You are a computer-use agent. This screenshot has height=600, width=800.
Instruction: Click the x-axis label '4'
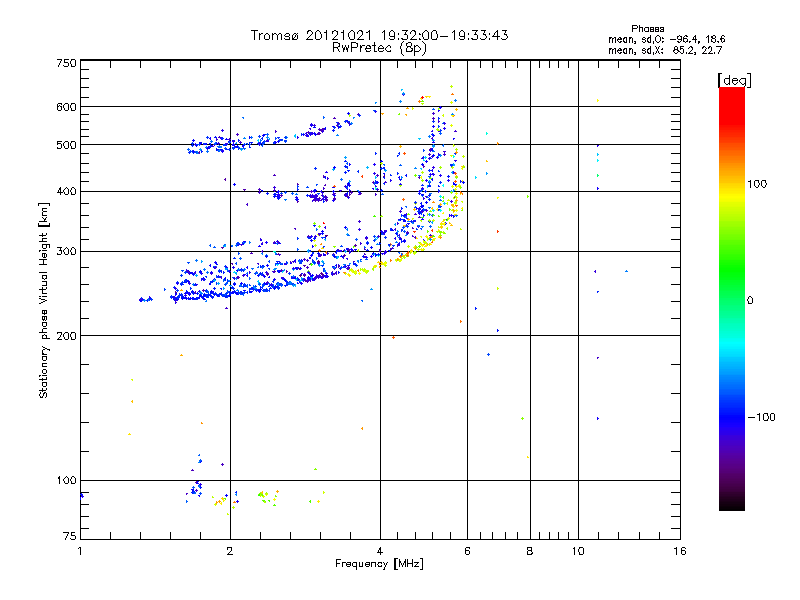[380, 551]
